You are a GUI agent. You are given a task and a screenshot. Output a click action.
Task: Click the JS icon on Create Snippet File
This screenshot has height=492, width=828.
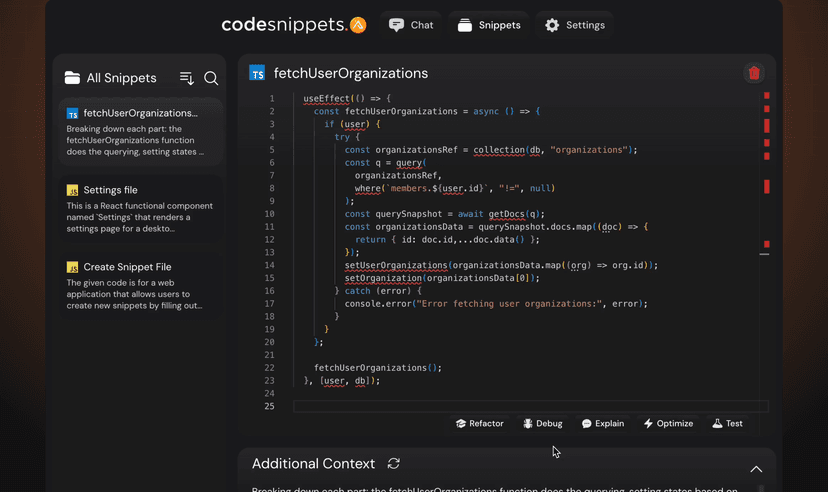(x=72, y=267)
